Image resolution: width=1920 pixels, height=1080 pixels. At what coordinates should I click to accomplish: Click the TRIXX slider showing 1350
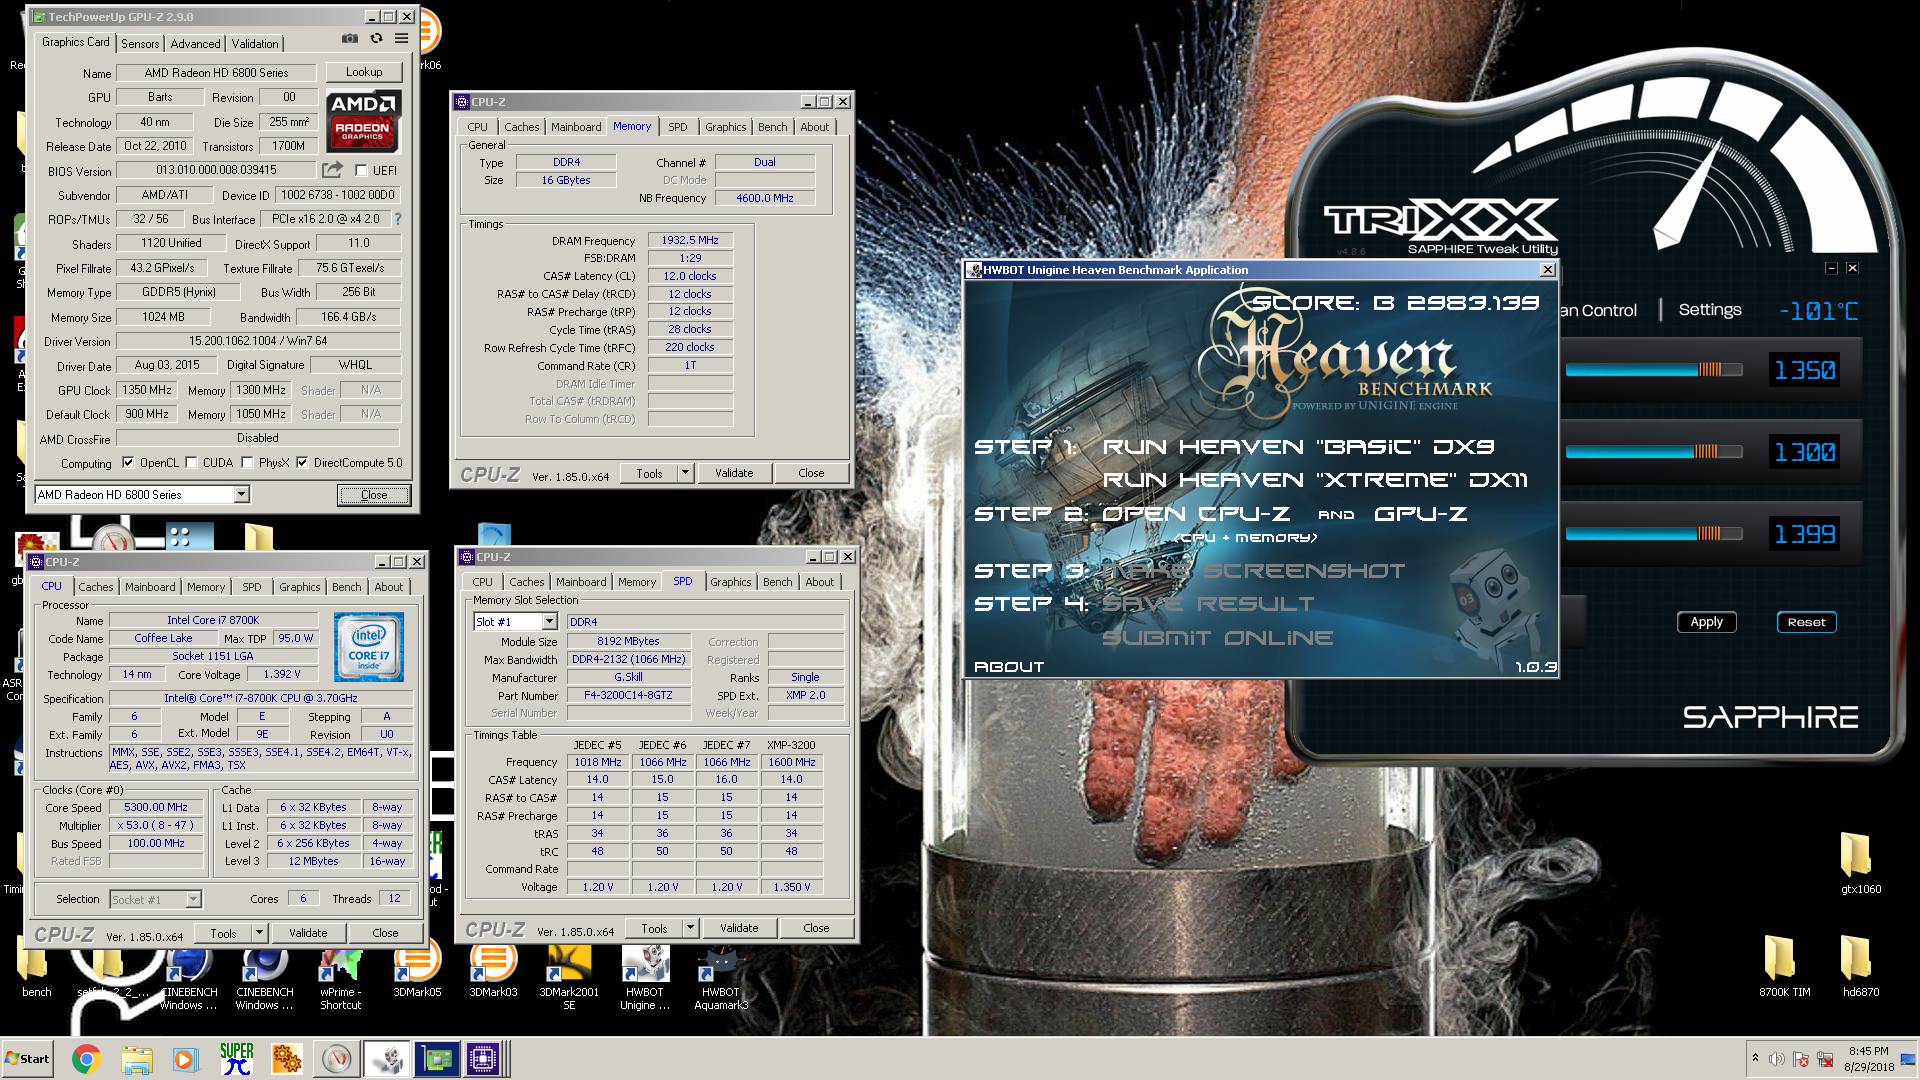1654,370
